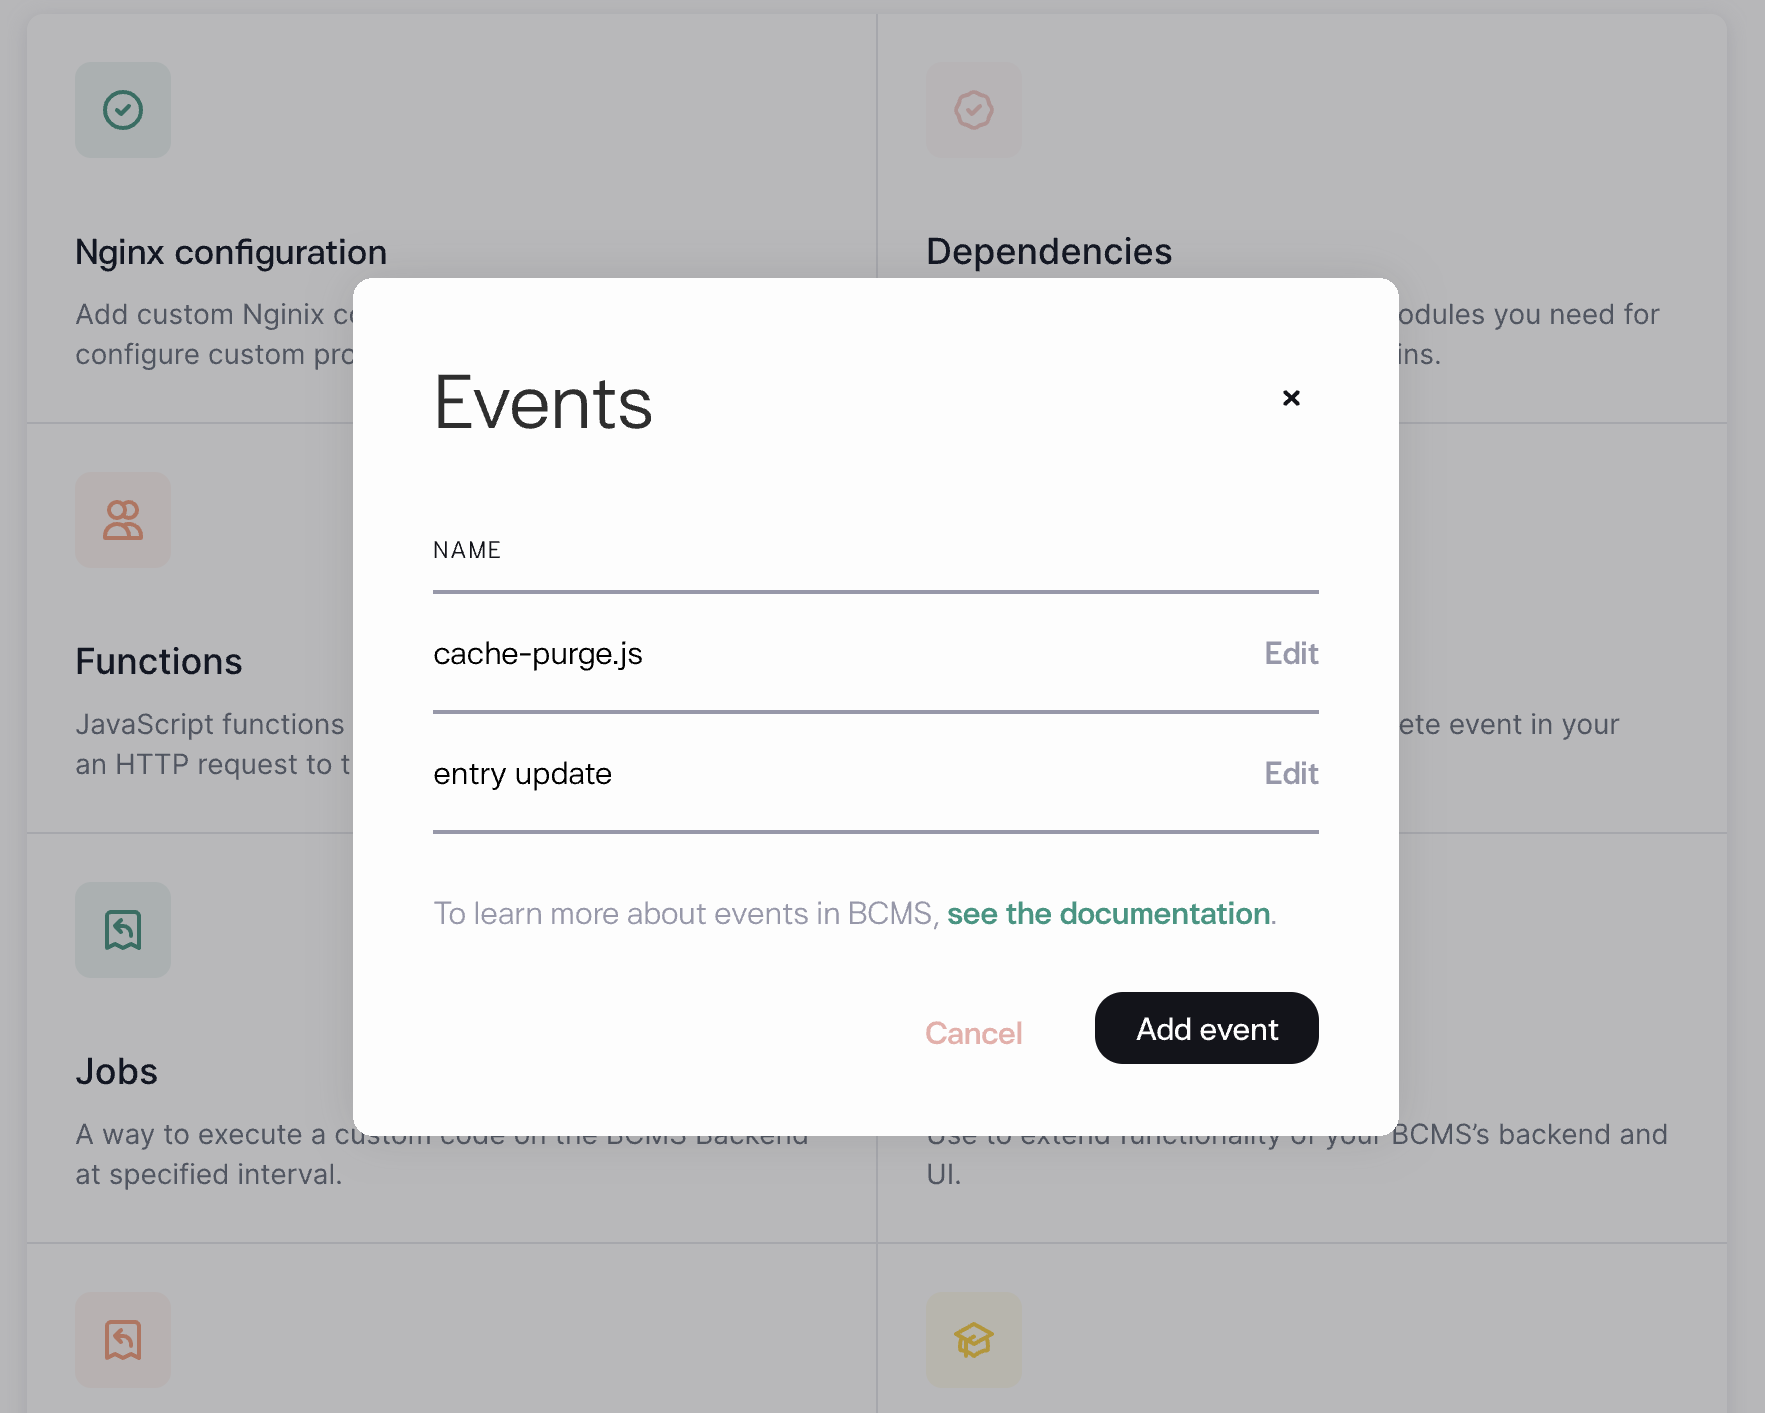Click the Functions card title
Viewport: 1765px width, 1413px height.
click(159, 662)
